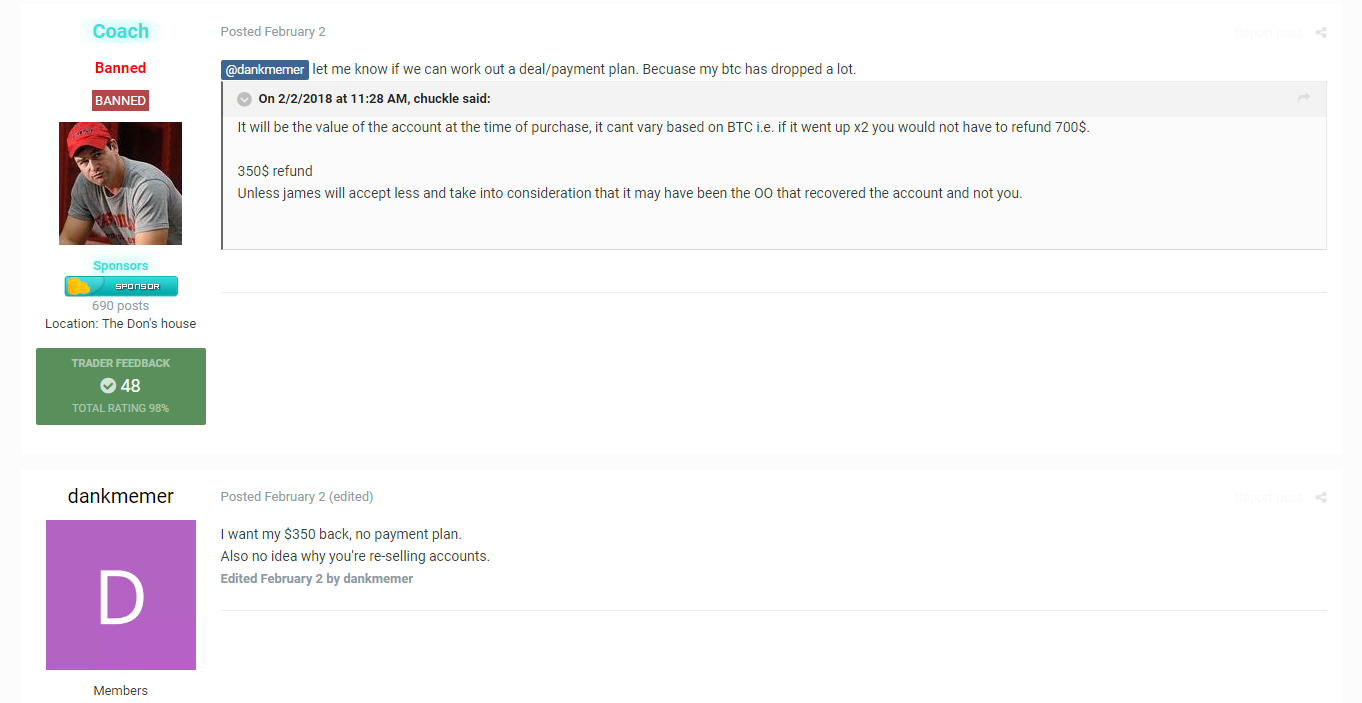
Task: Report Coach's post
Action: click(x=1268, y=33)
